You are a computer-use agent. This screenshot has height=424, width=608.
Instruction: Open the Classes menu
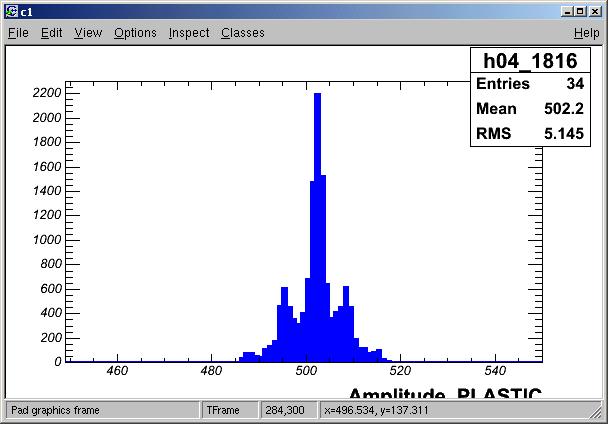click(x=243, y=33)
